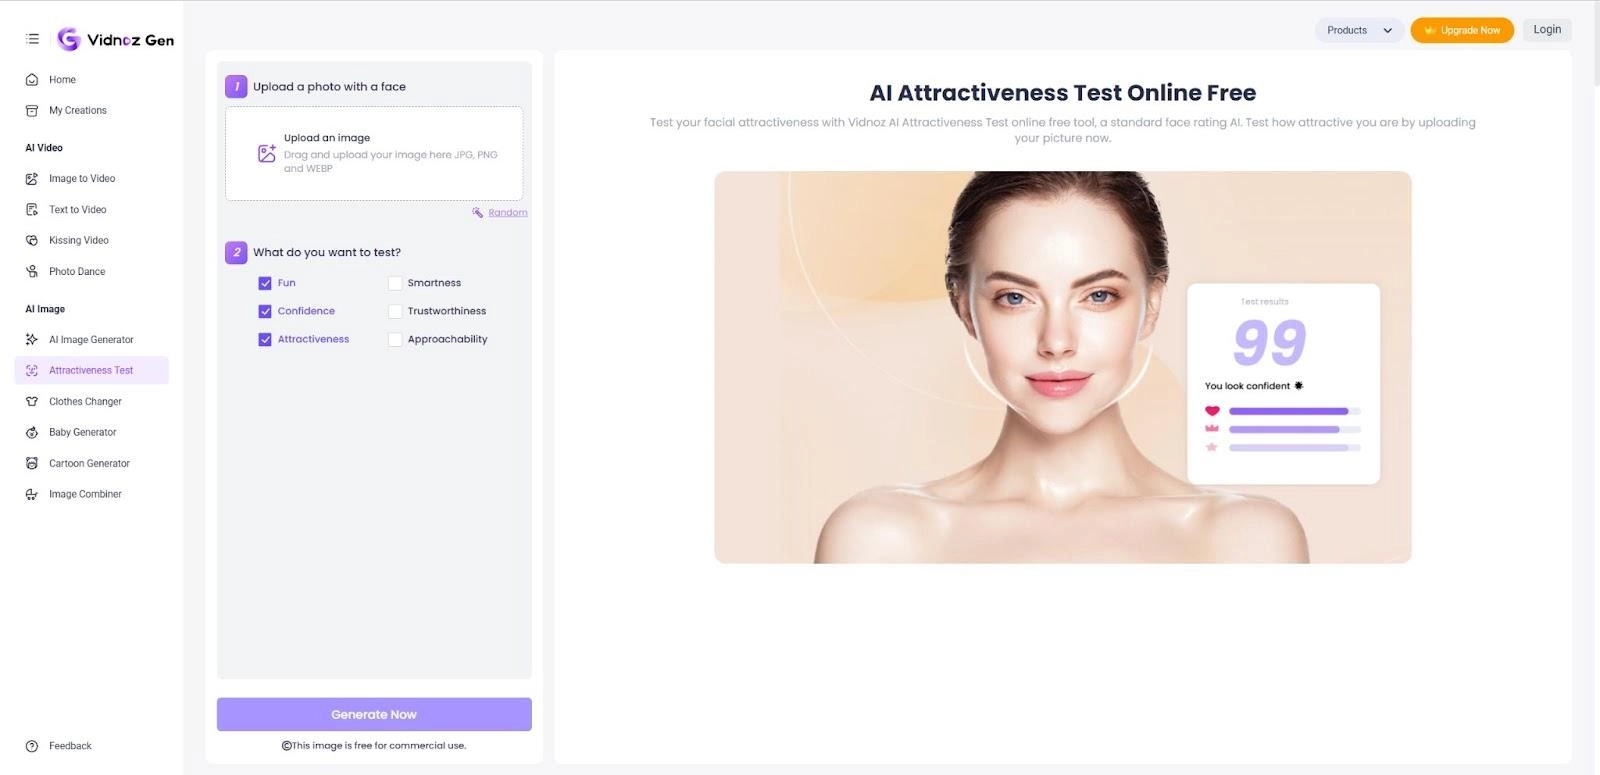Click the 'AI Image' section header
The image size is (1600, 775).
coord(45,310)
